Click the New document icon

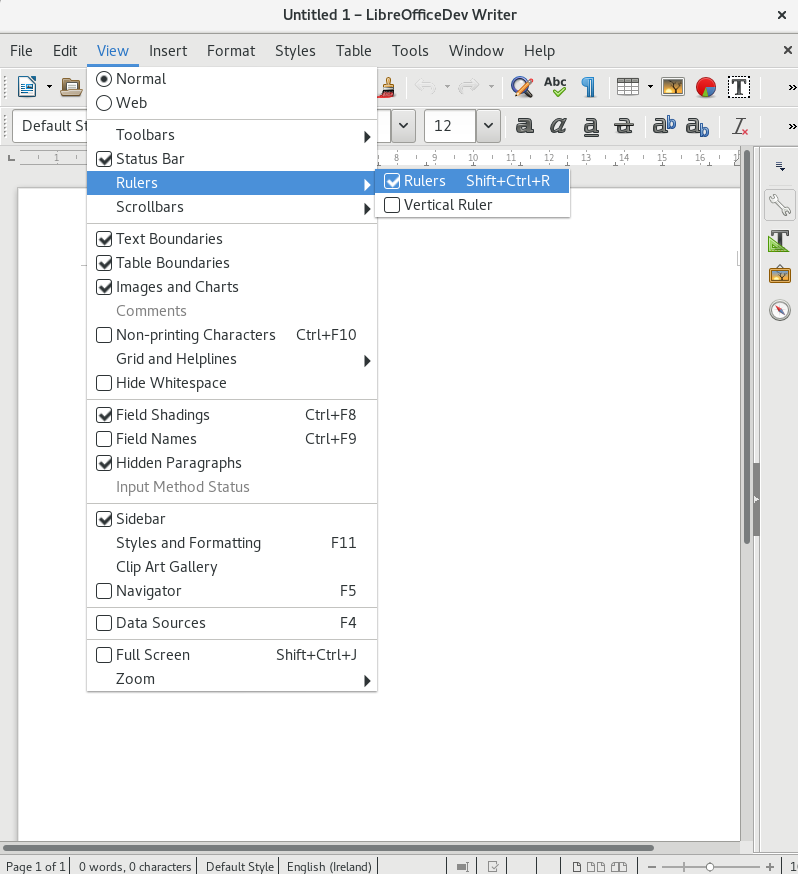coord(27,86)
